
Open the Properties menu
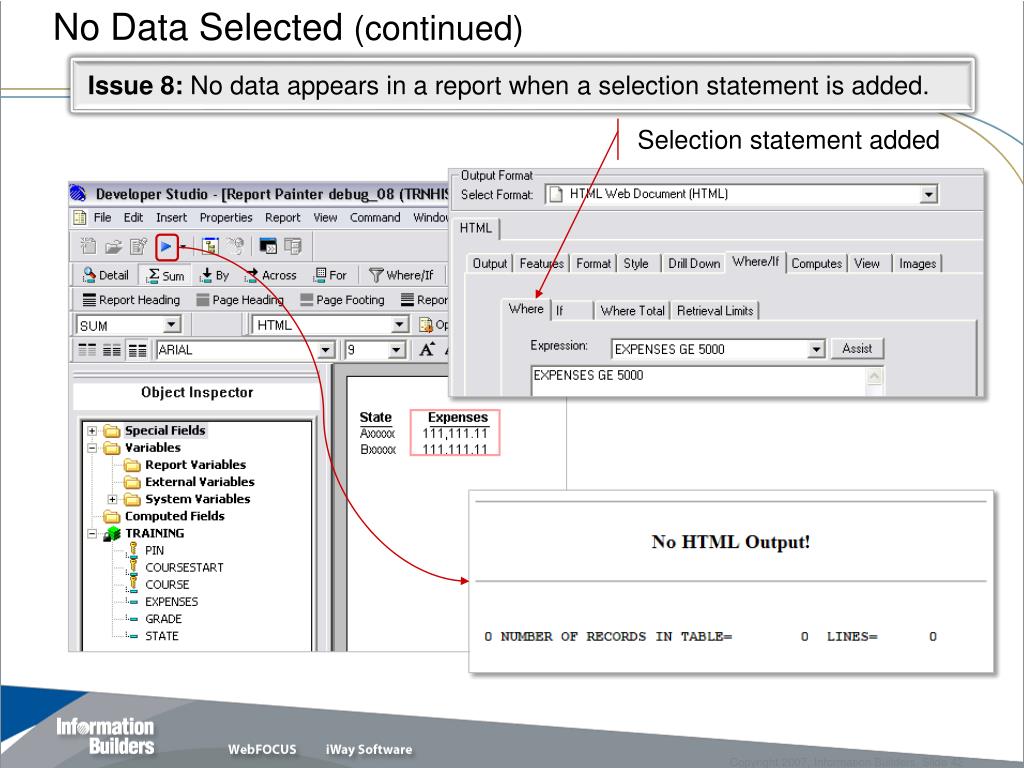click(x=226, y=217)
